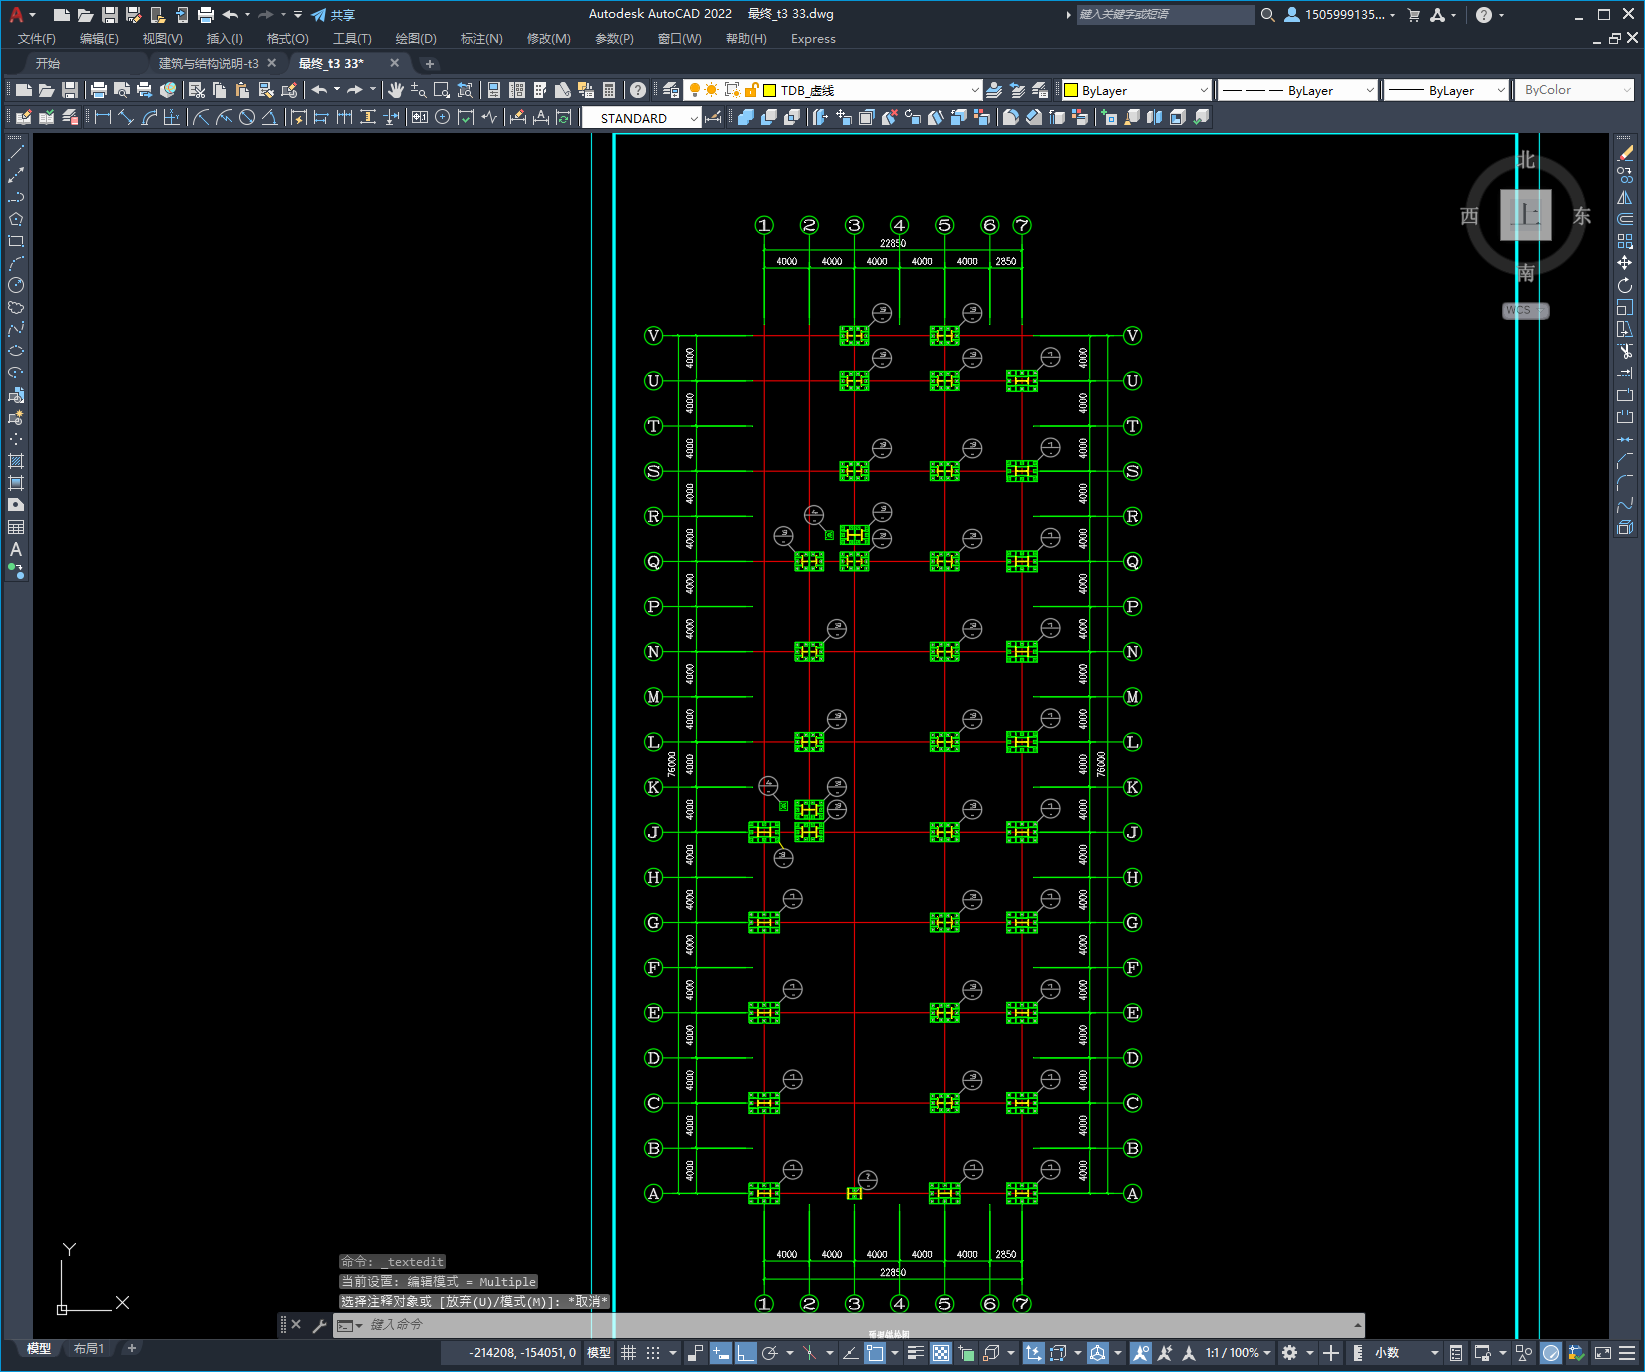Click the Solid Union icon in the modeling toolbar
Viewport: 1645px width, 1372px height.
pyautogui.click(x=746, y=117)
